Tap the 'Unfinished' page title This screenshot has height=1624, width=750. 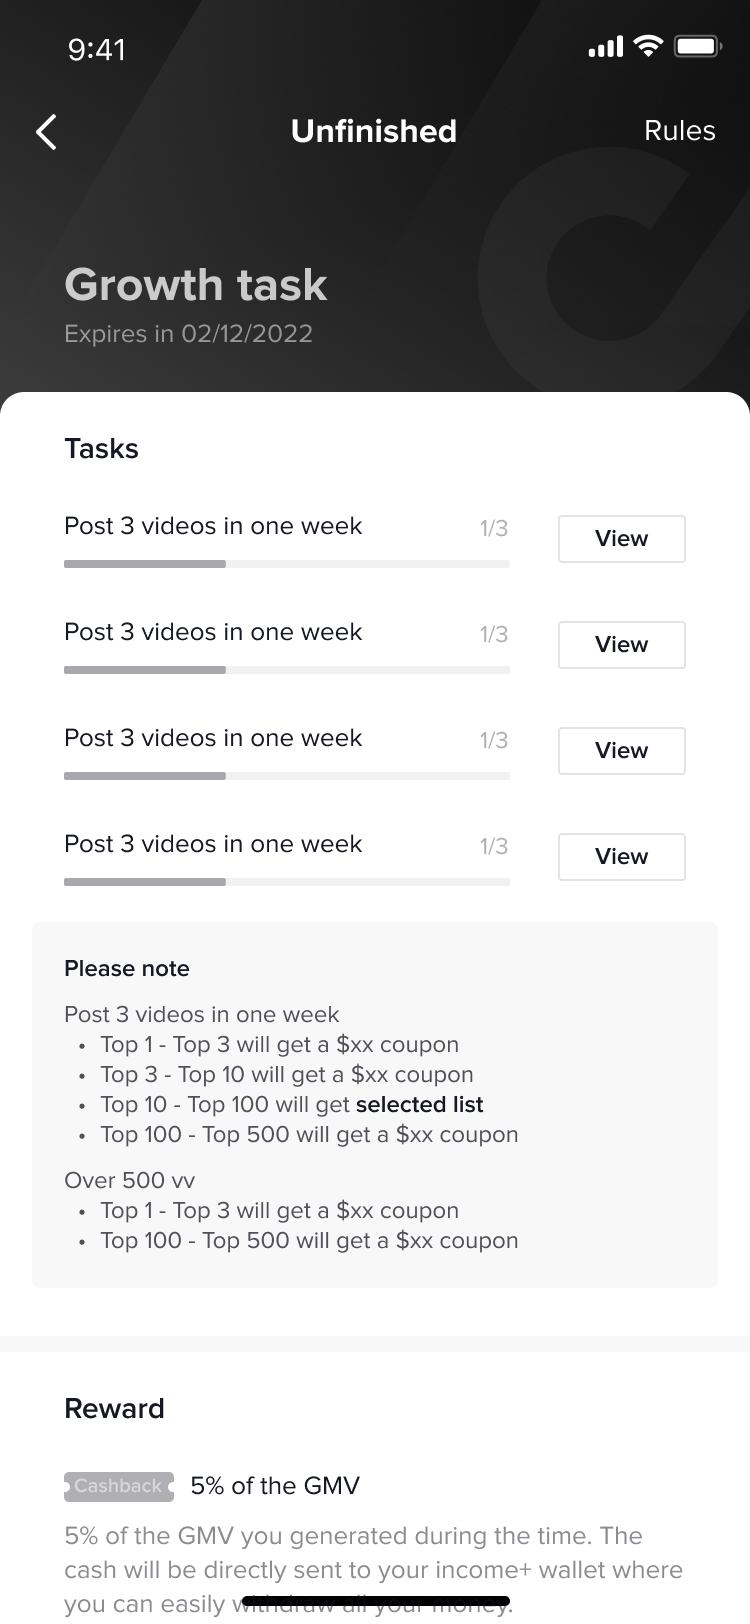[373, 131]
